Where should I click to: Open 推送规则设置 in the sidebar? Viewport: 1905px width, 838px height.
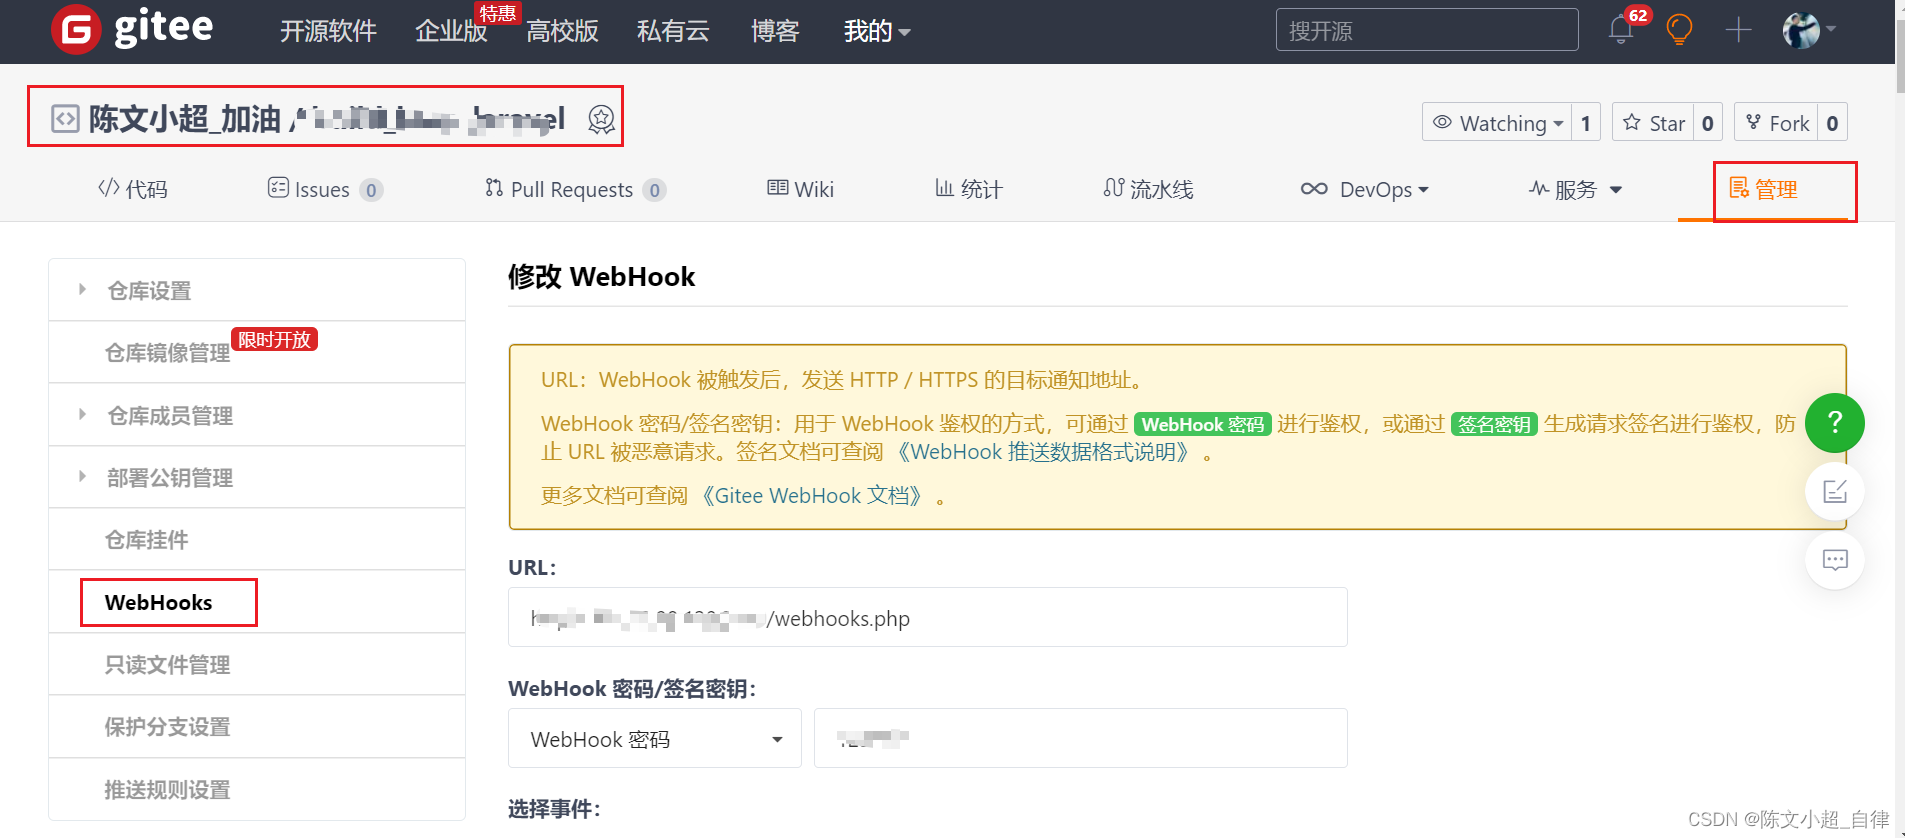257,789
